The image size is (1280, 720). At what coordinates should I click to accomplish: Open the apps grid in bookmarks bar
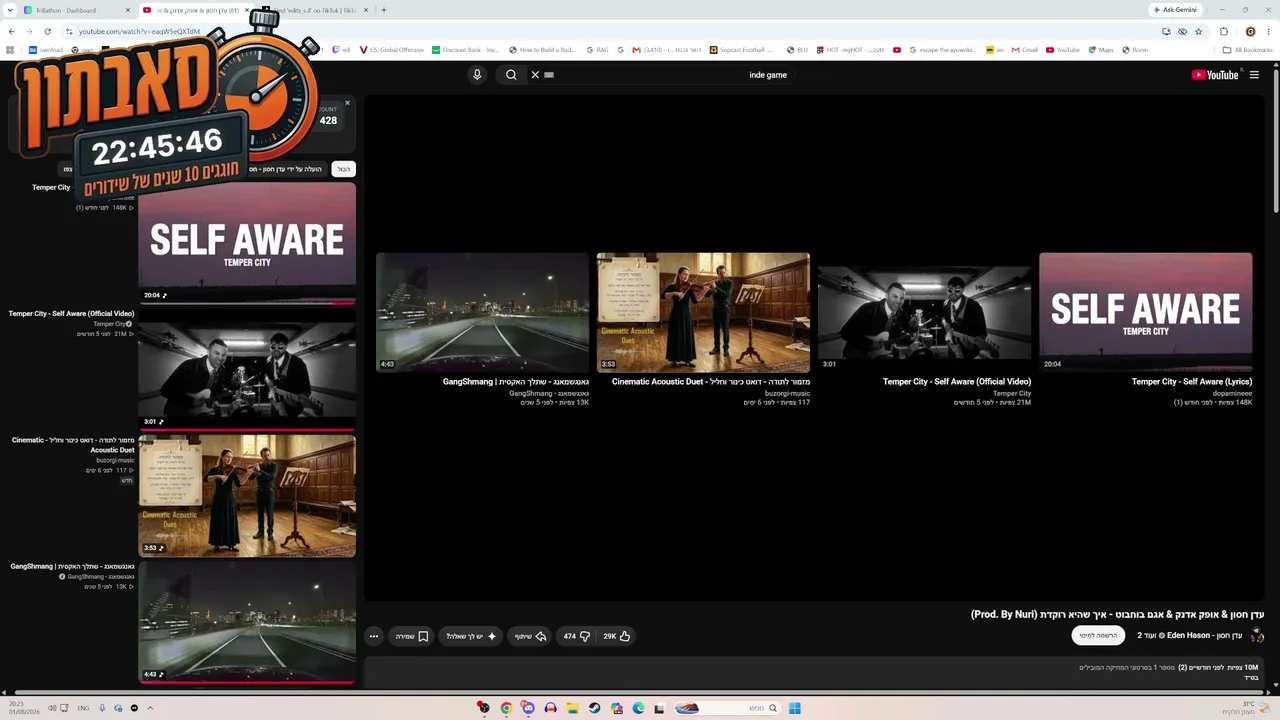point(10,50)
